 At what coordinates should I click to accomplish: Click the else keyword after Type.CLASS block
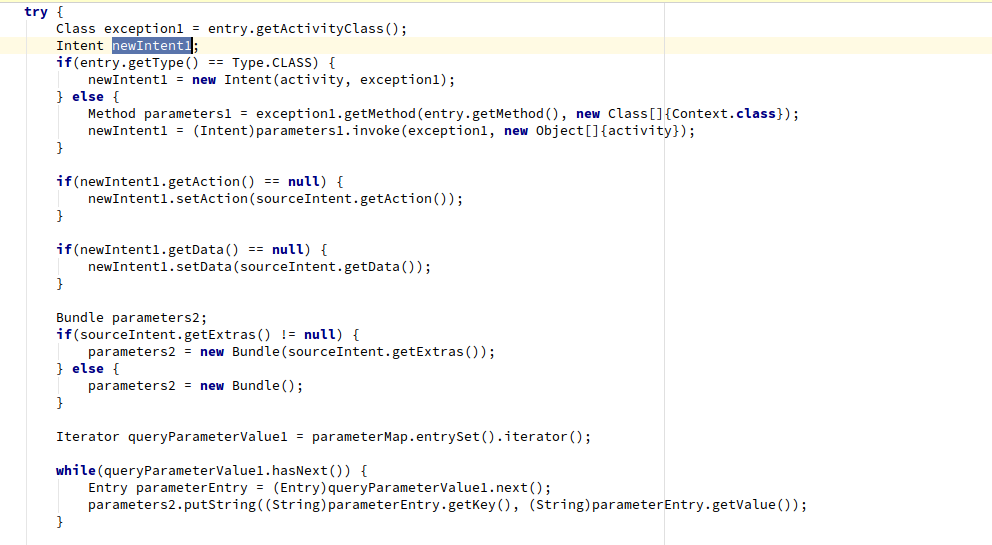(x=87, y=97)
